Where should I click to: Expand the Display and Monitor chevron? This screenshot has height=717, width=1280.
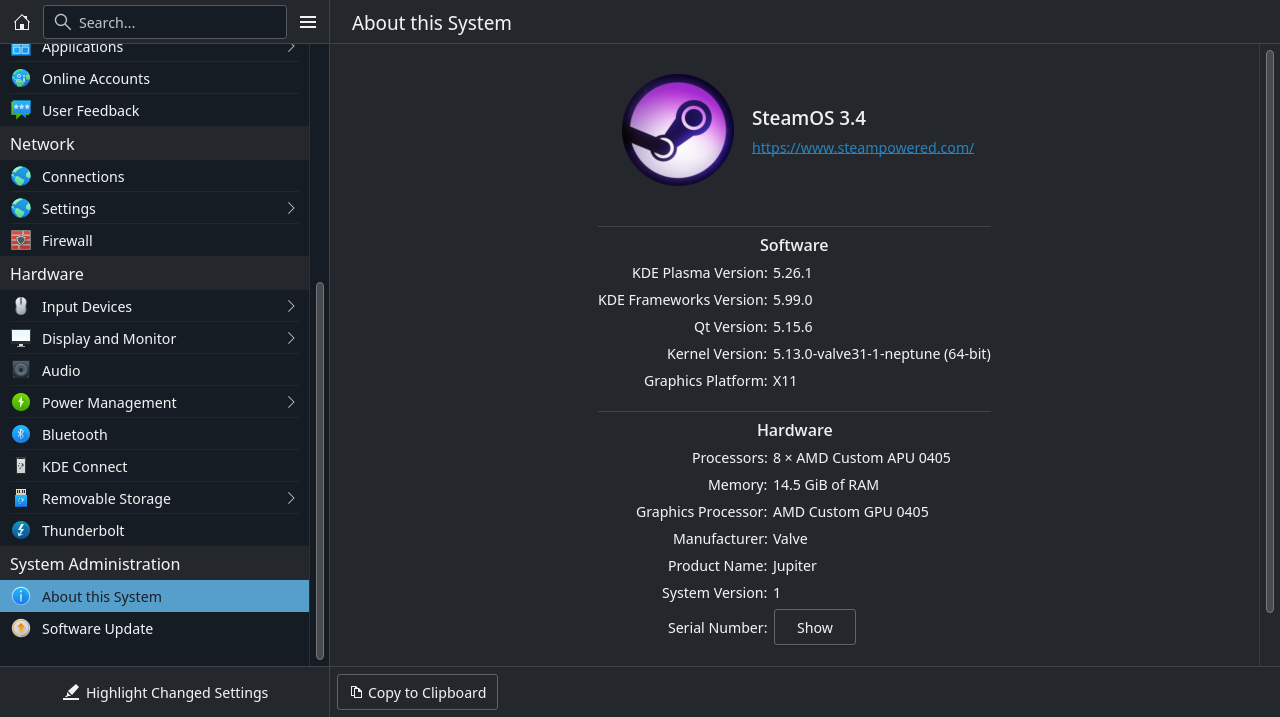pos(291,338)
